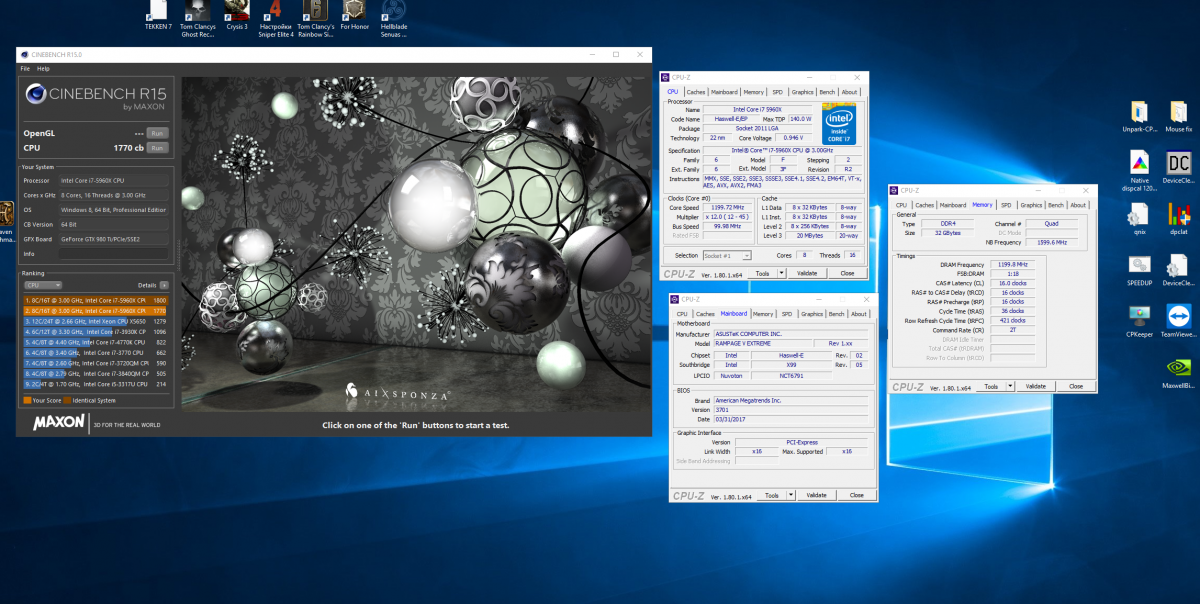Open Memory tab in the Mainboard CPU-Z window
Screen dimensions: 1200x604
[x=762, y=314]
